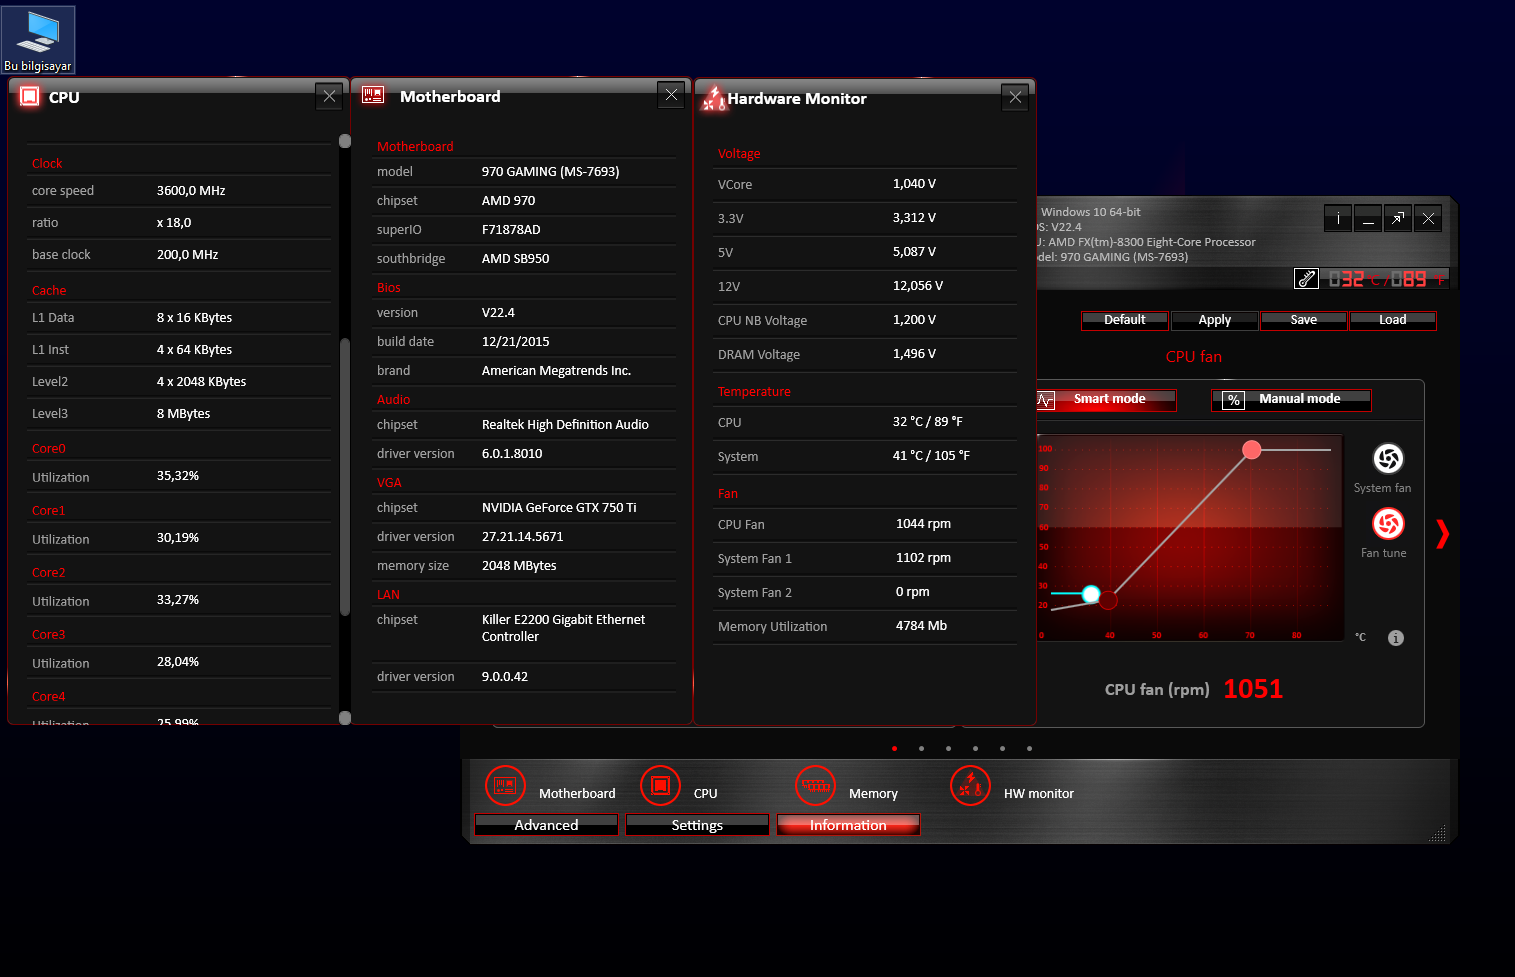Click the detach arrow button in Command Center title bar
The height and width of the screenshot is (977, 1515).
tap(1398, 218)
